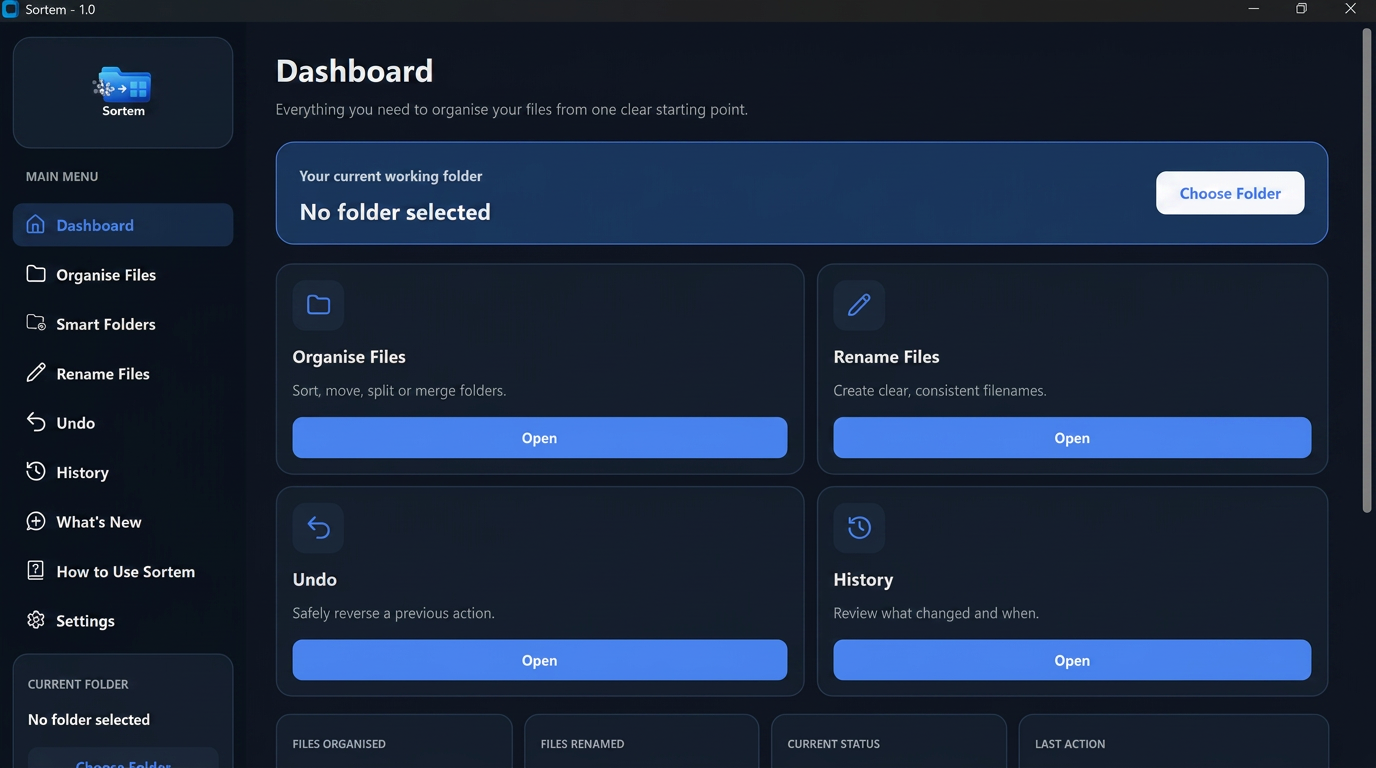Click the Settings gear icon in sidebar

[x=36, y=620]
